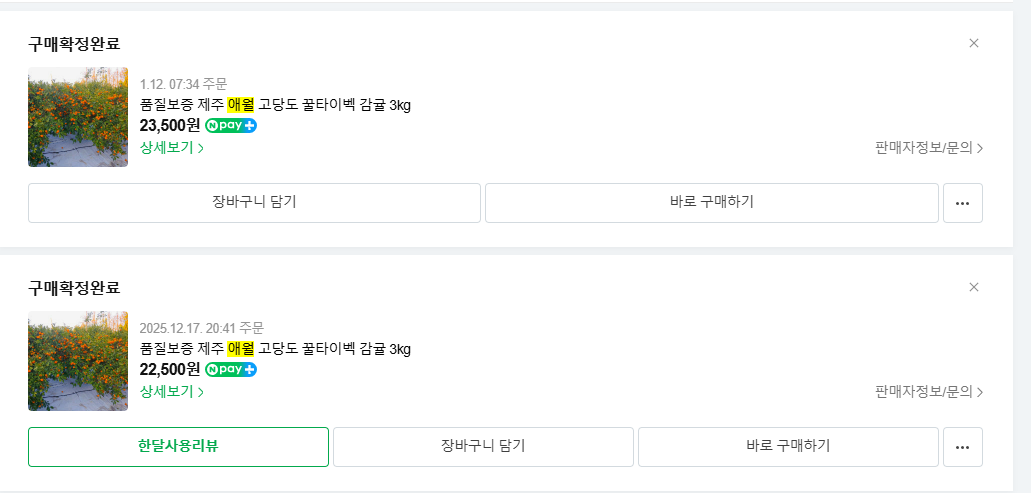Expand 상세보기 for the 23,500원 order
Image resolution: width=1031 pixels, height=493 pixels.
[172, 148]
